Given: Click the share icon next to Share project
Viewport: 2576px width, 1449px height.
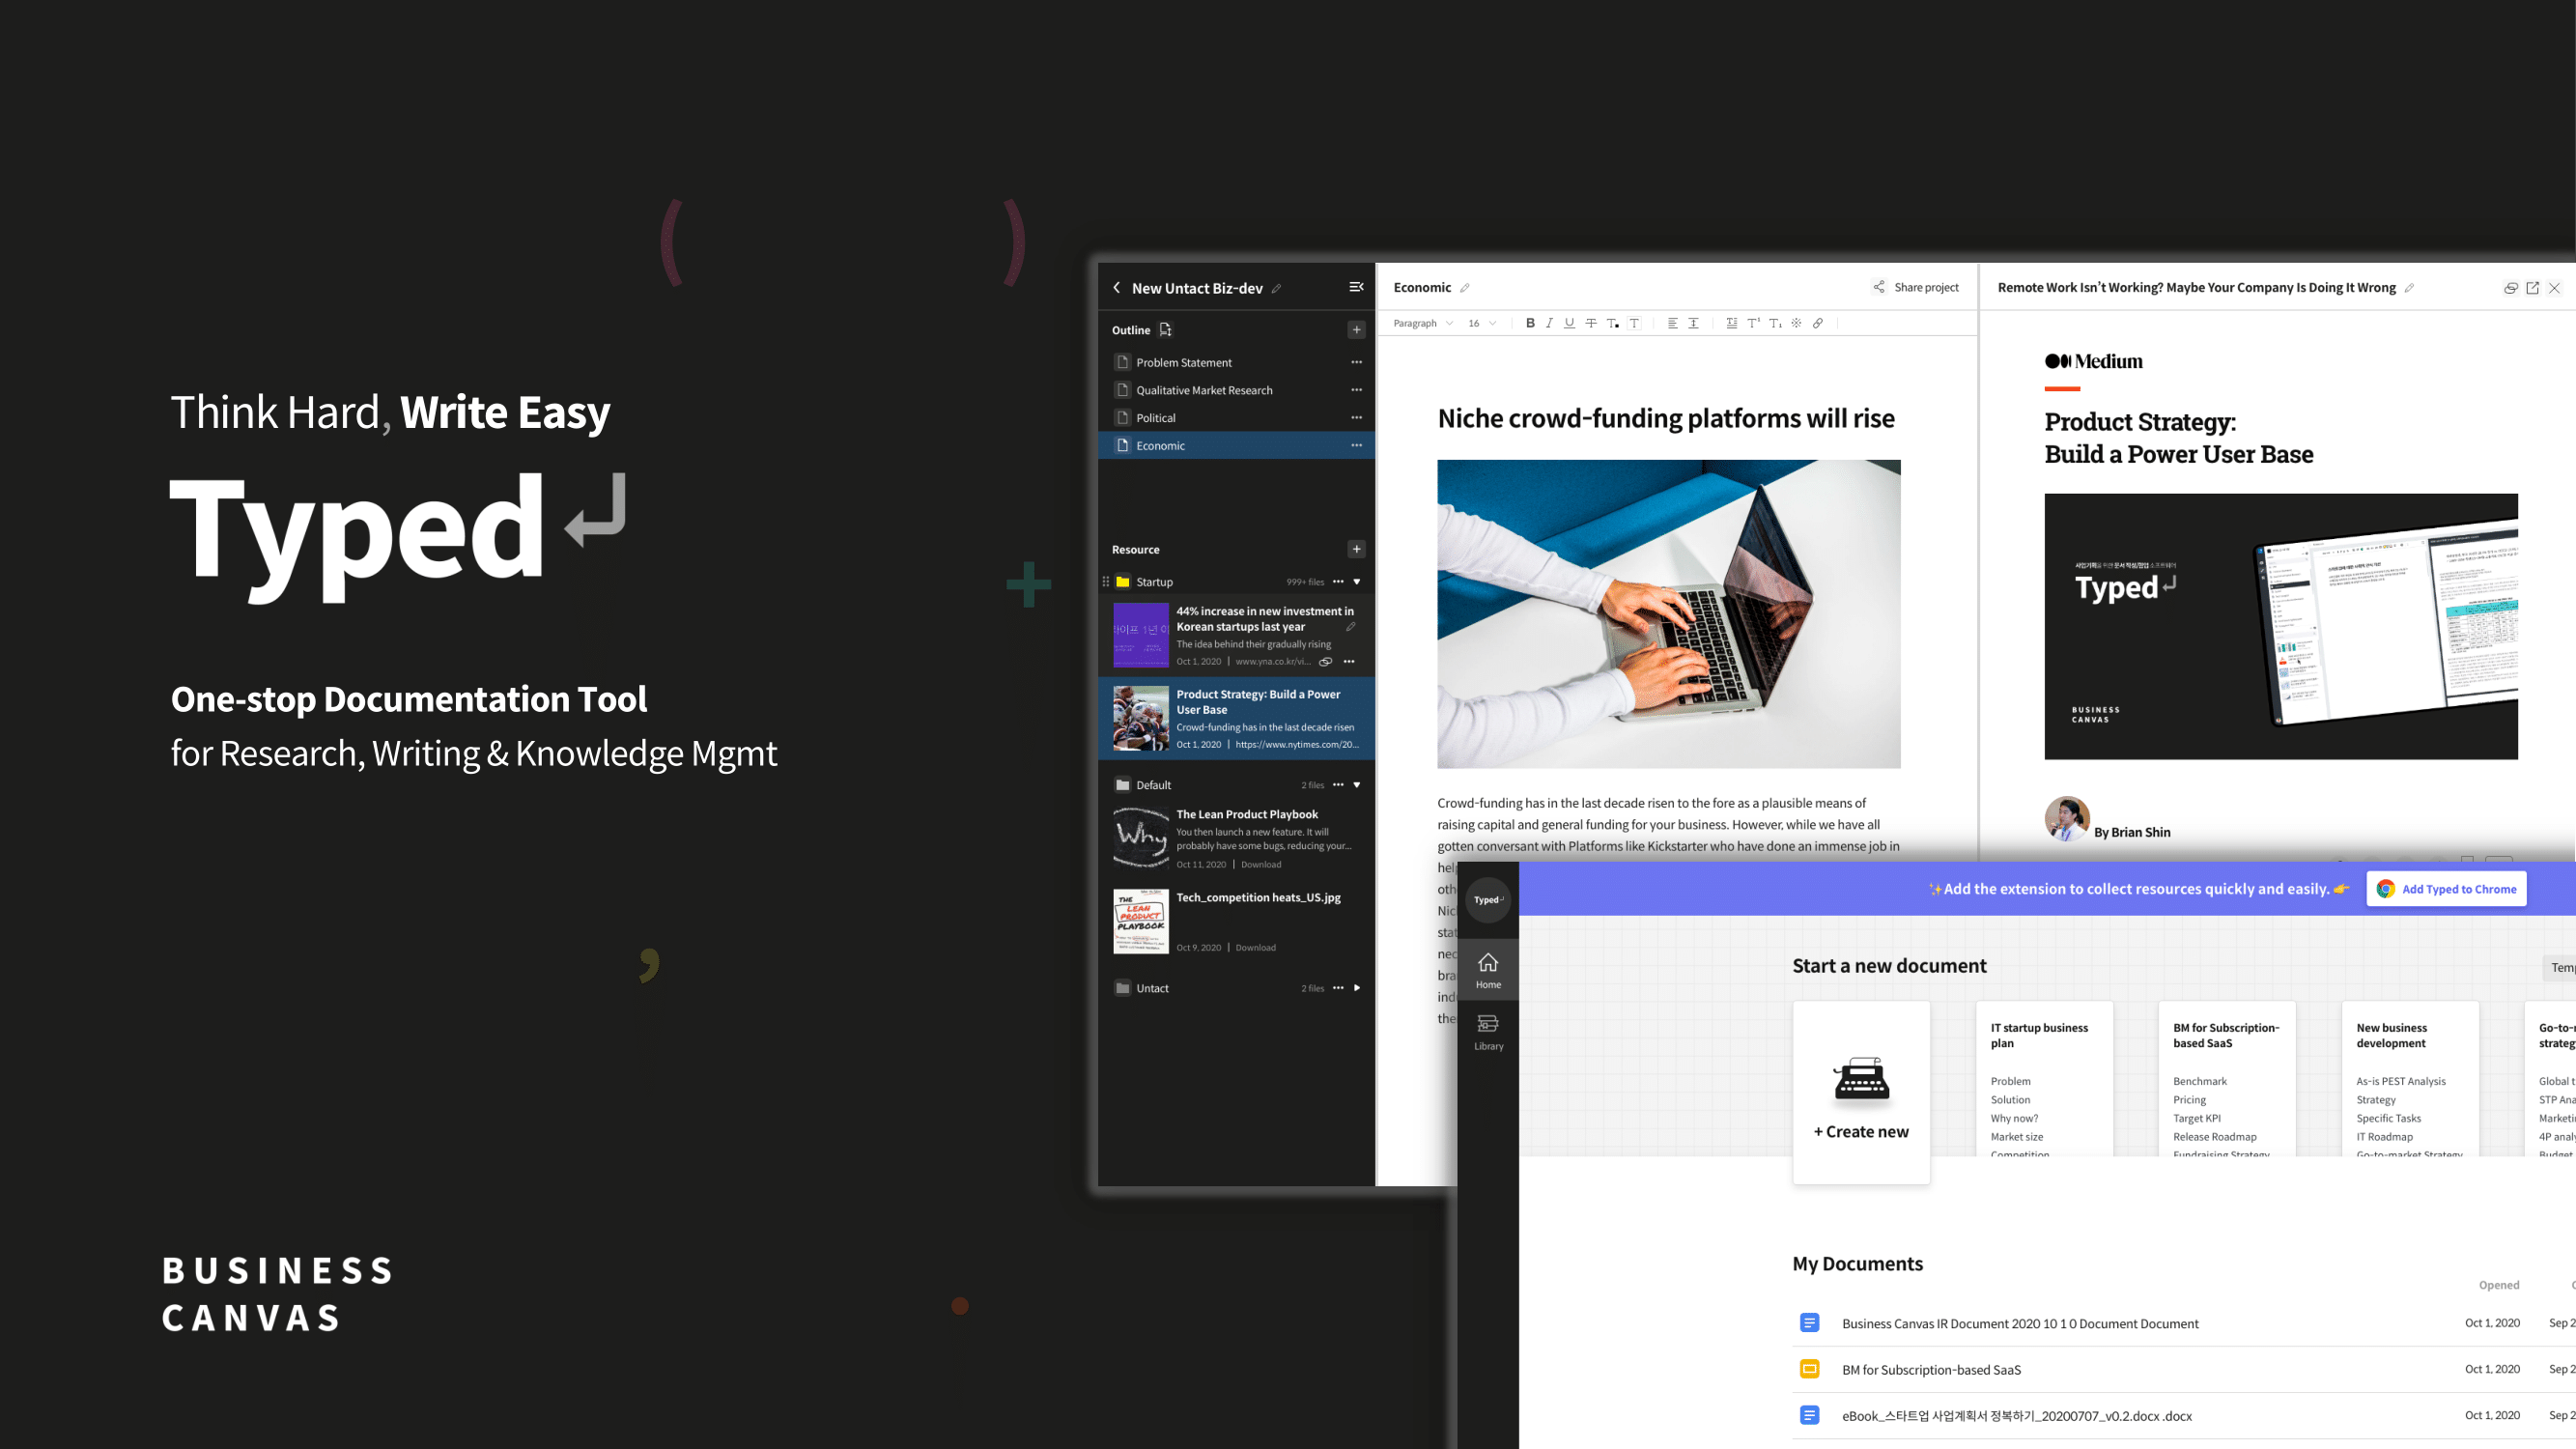Looking at the screenshot, I should coord(1879,287).
